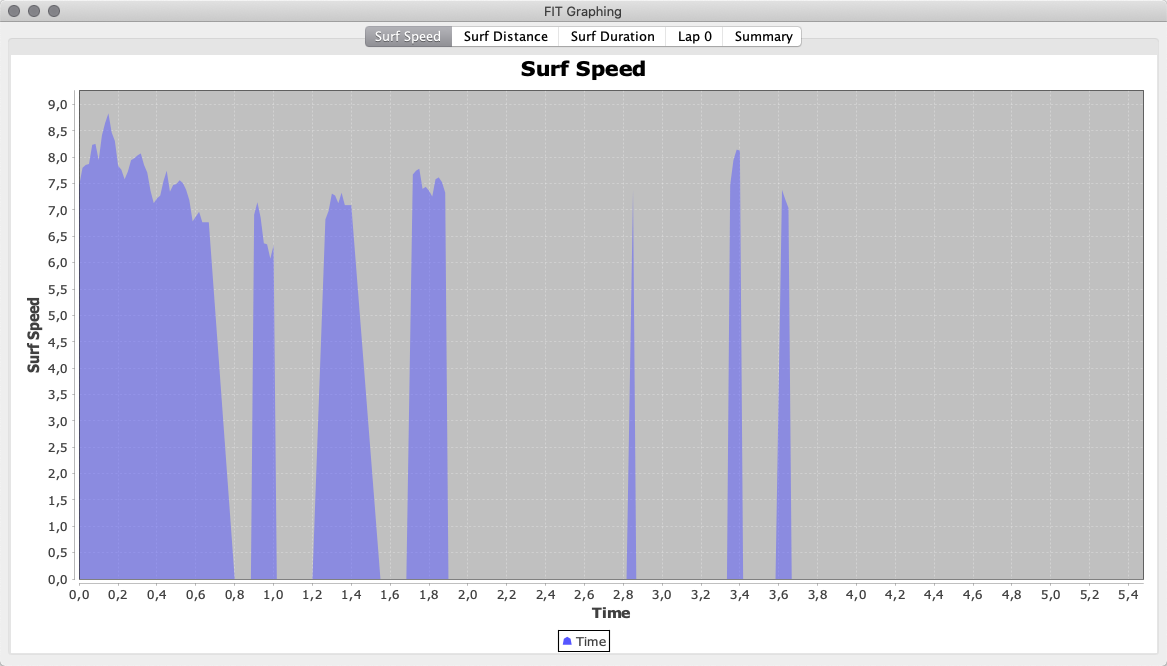Click the 9,0 tick on the speed axis
The width and height of the screenshot is (1167, 666).
coord(56,105)
